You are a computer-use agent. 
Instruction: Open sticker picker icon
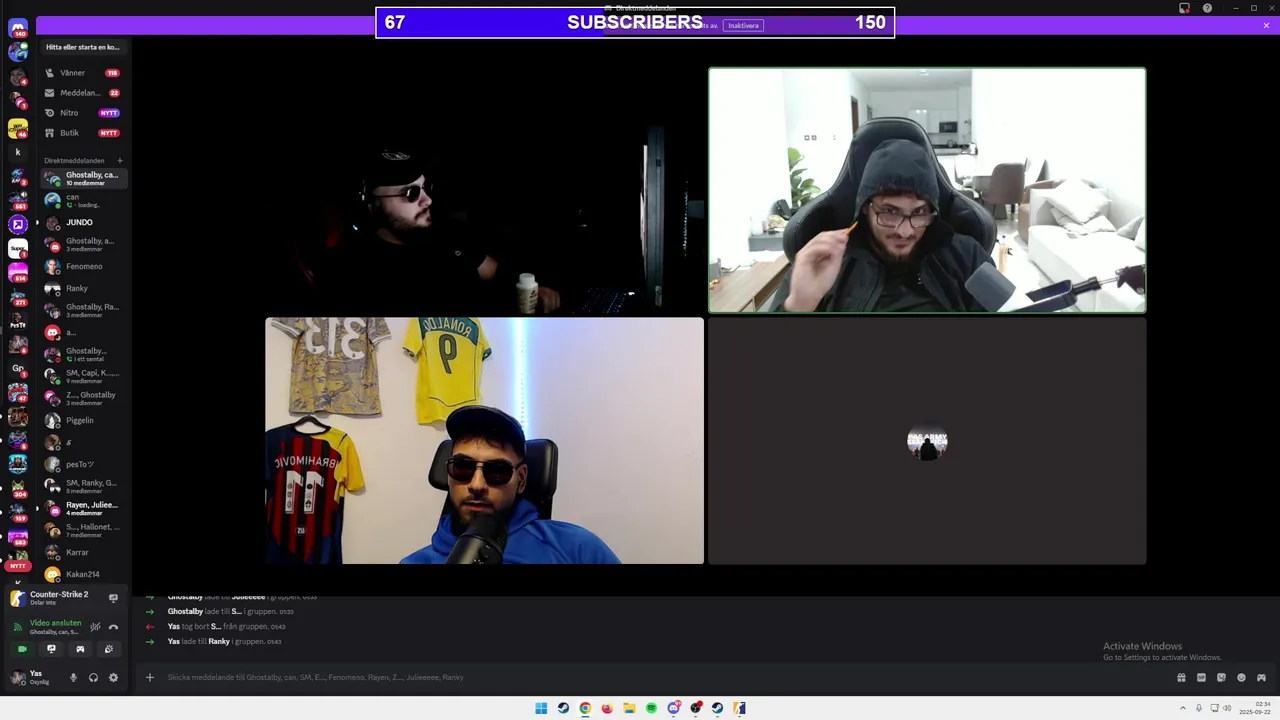pos(1221,677)
